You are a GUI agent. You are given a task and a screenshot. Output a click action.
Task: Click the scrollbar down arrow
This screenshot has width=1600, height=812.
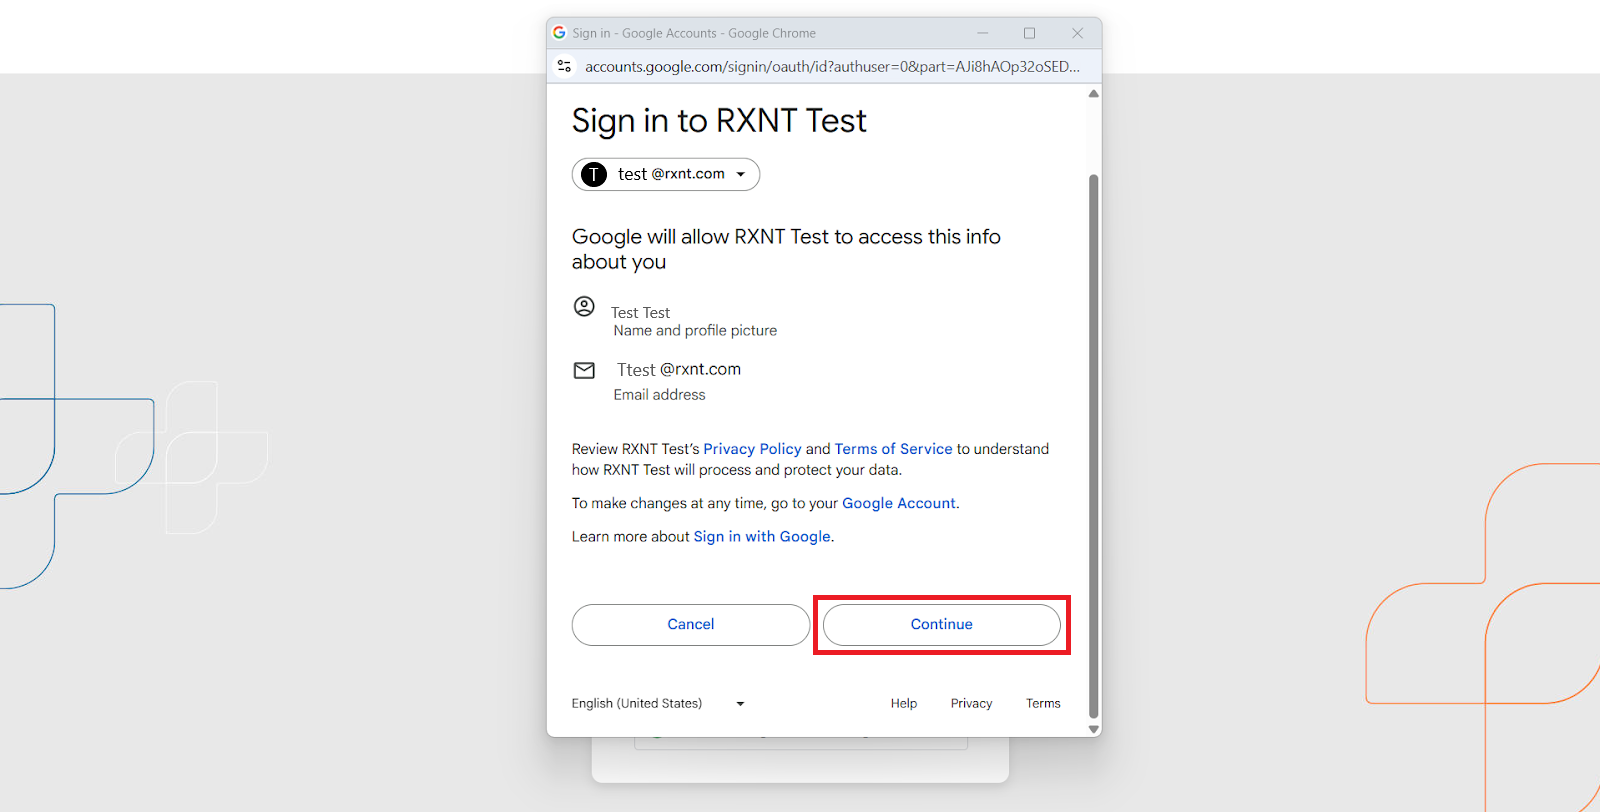[1094, 729]
